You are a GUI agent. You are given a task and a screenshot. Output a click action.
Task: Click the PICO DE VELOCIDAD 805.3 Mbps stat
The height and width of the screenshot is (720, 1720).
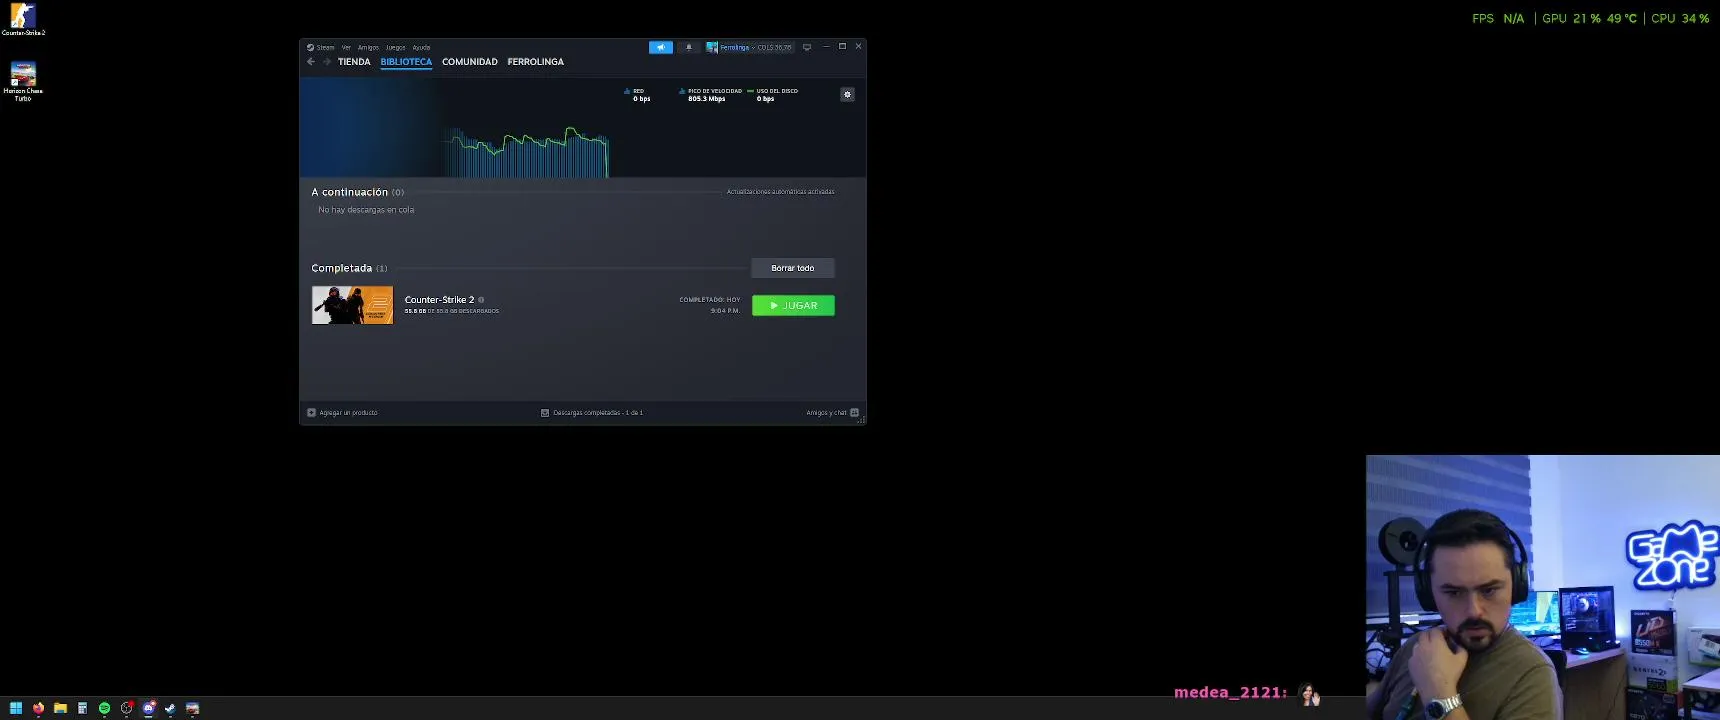(711, 95)
